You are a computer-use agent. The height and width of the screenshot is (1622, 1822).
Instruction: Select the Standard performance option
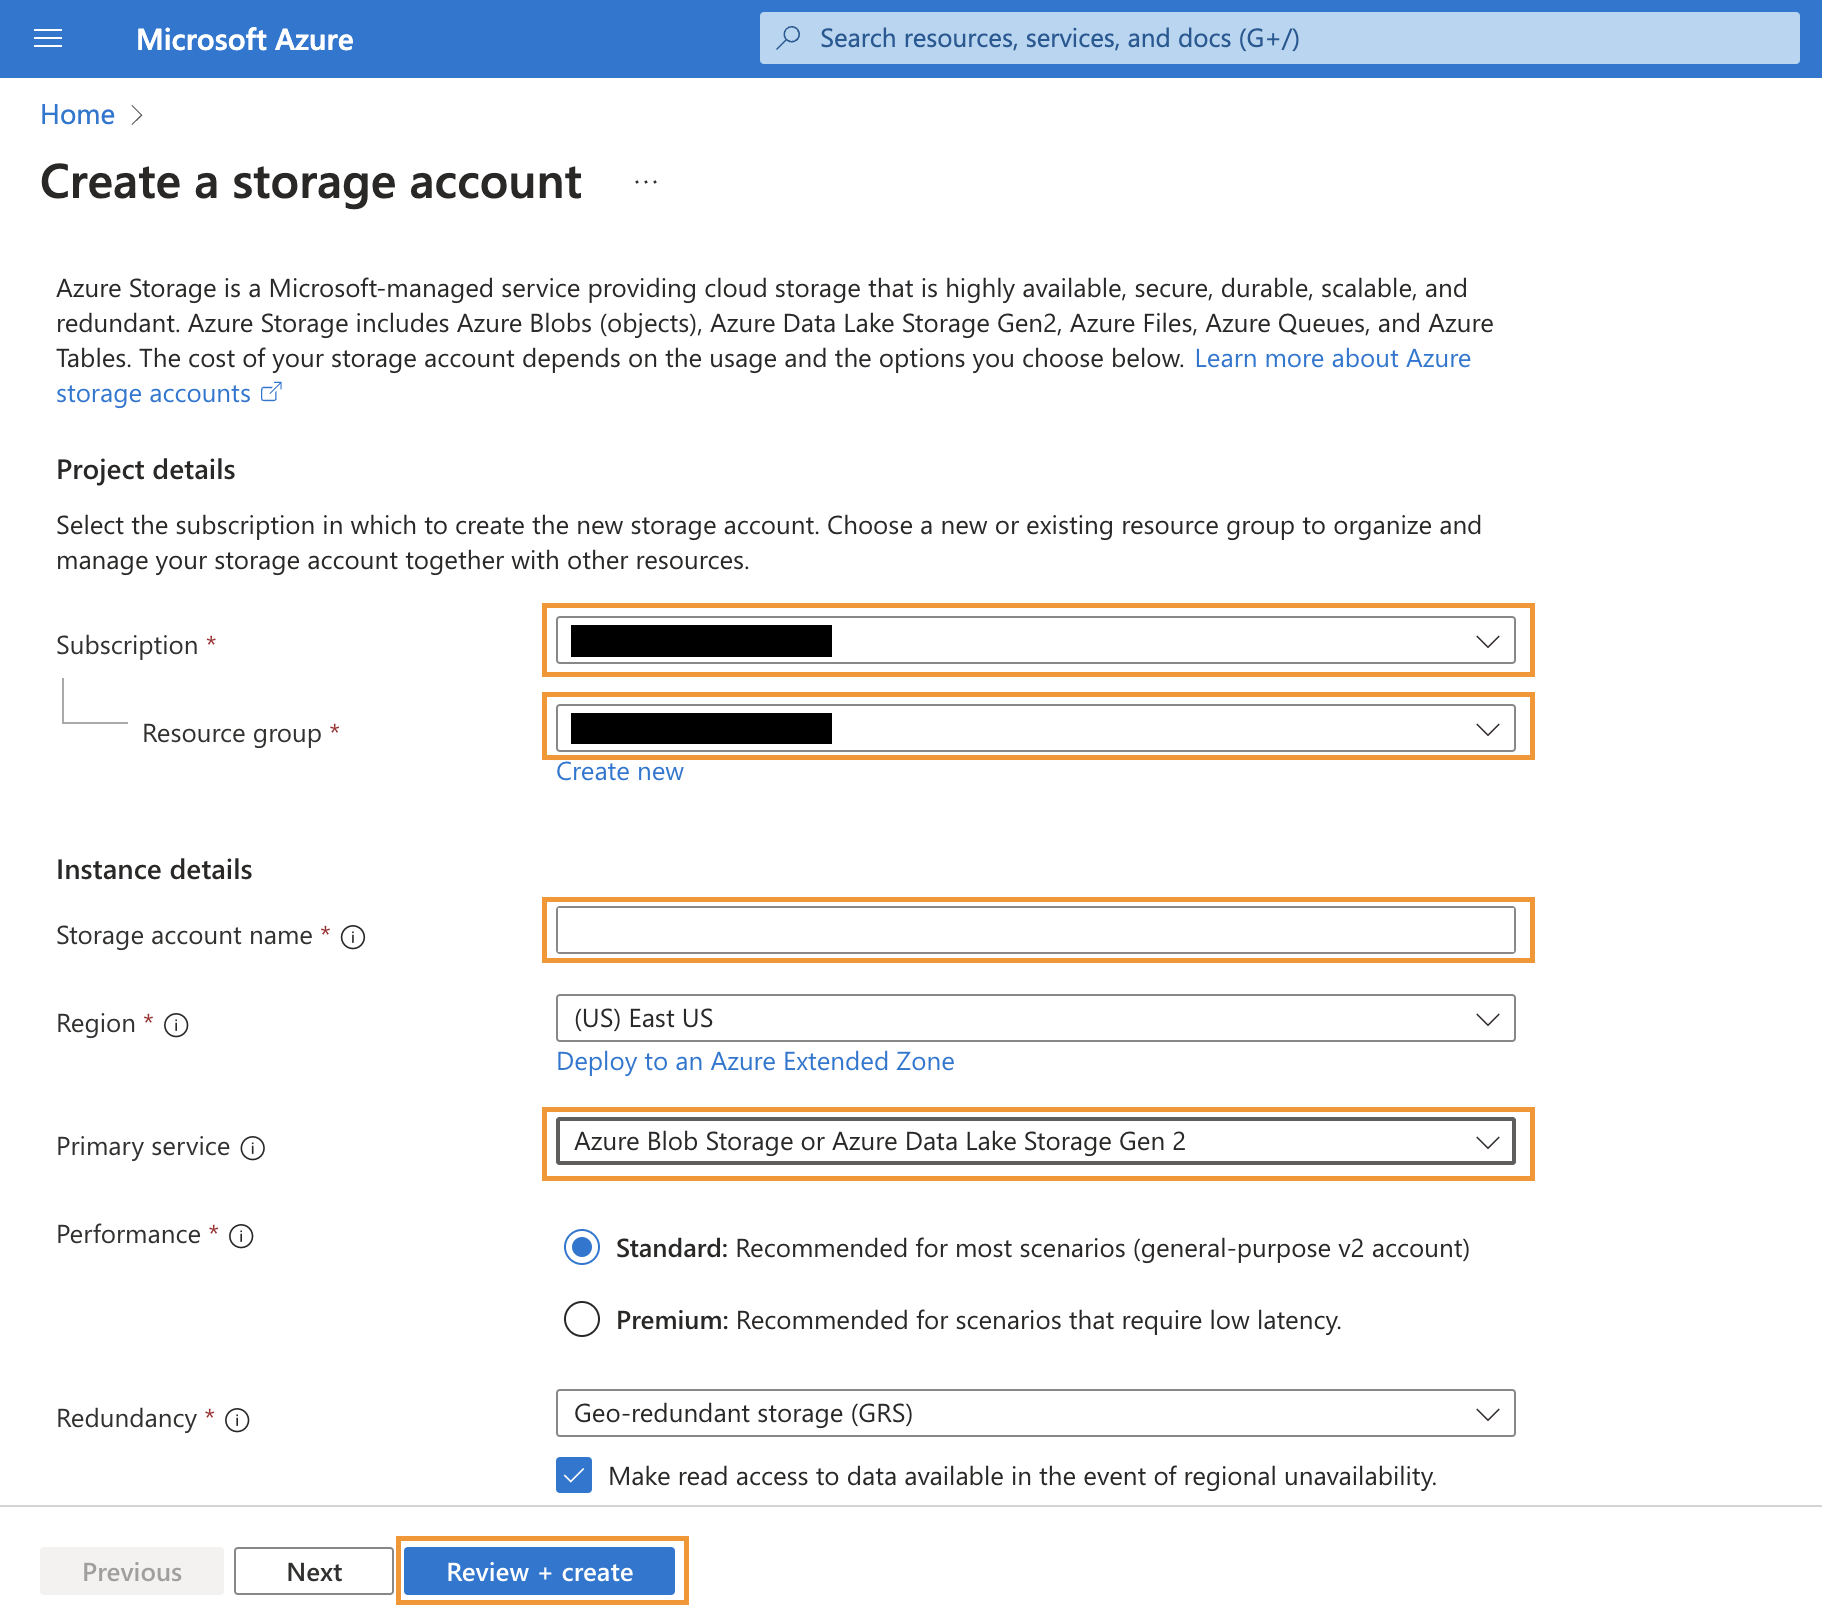(582, 1248)
